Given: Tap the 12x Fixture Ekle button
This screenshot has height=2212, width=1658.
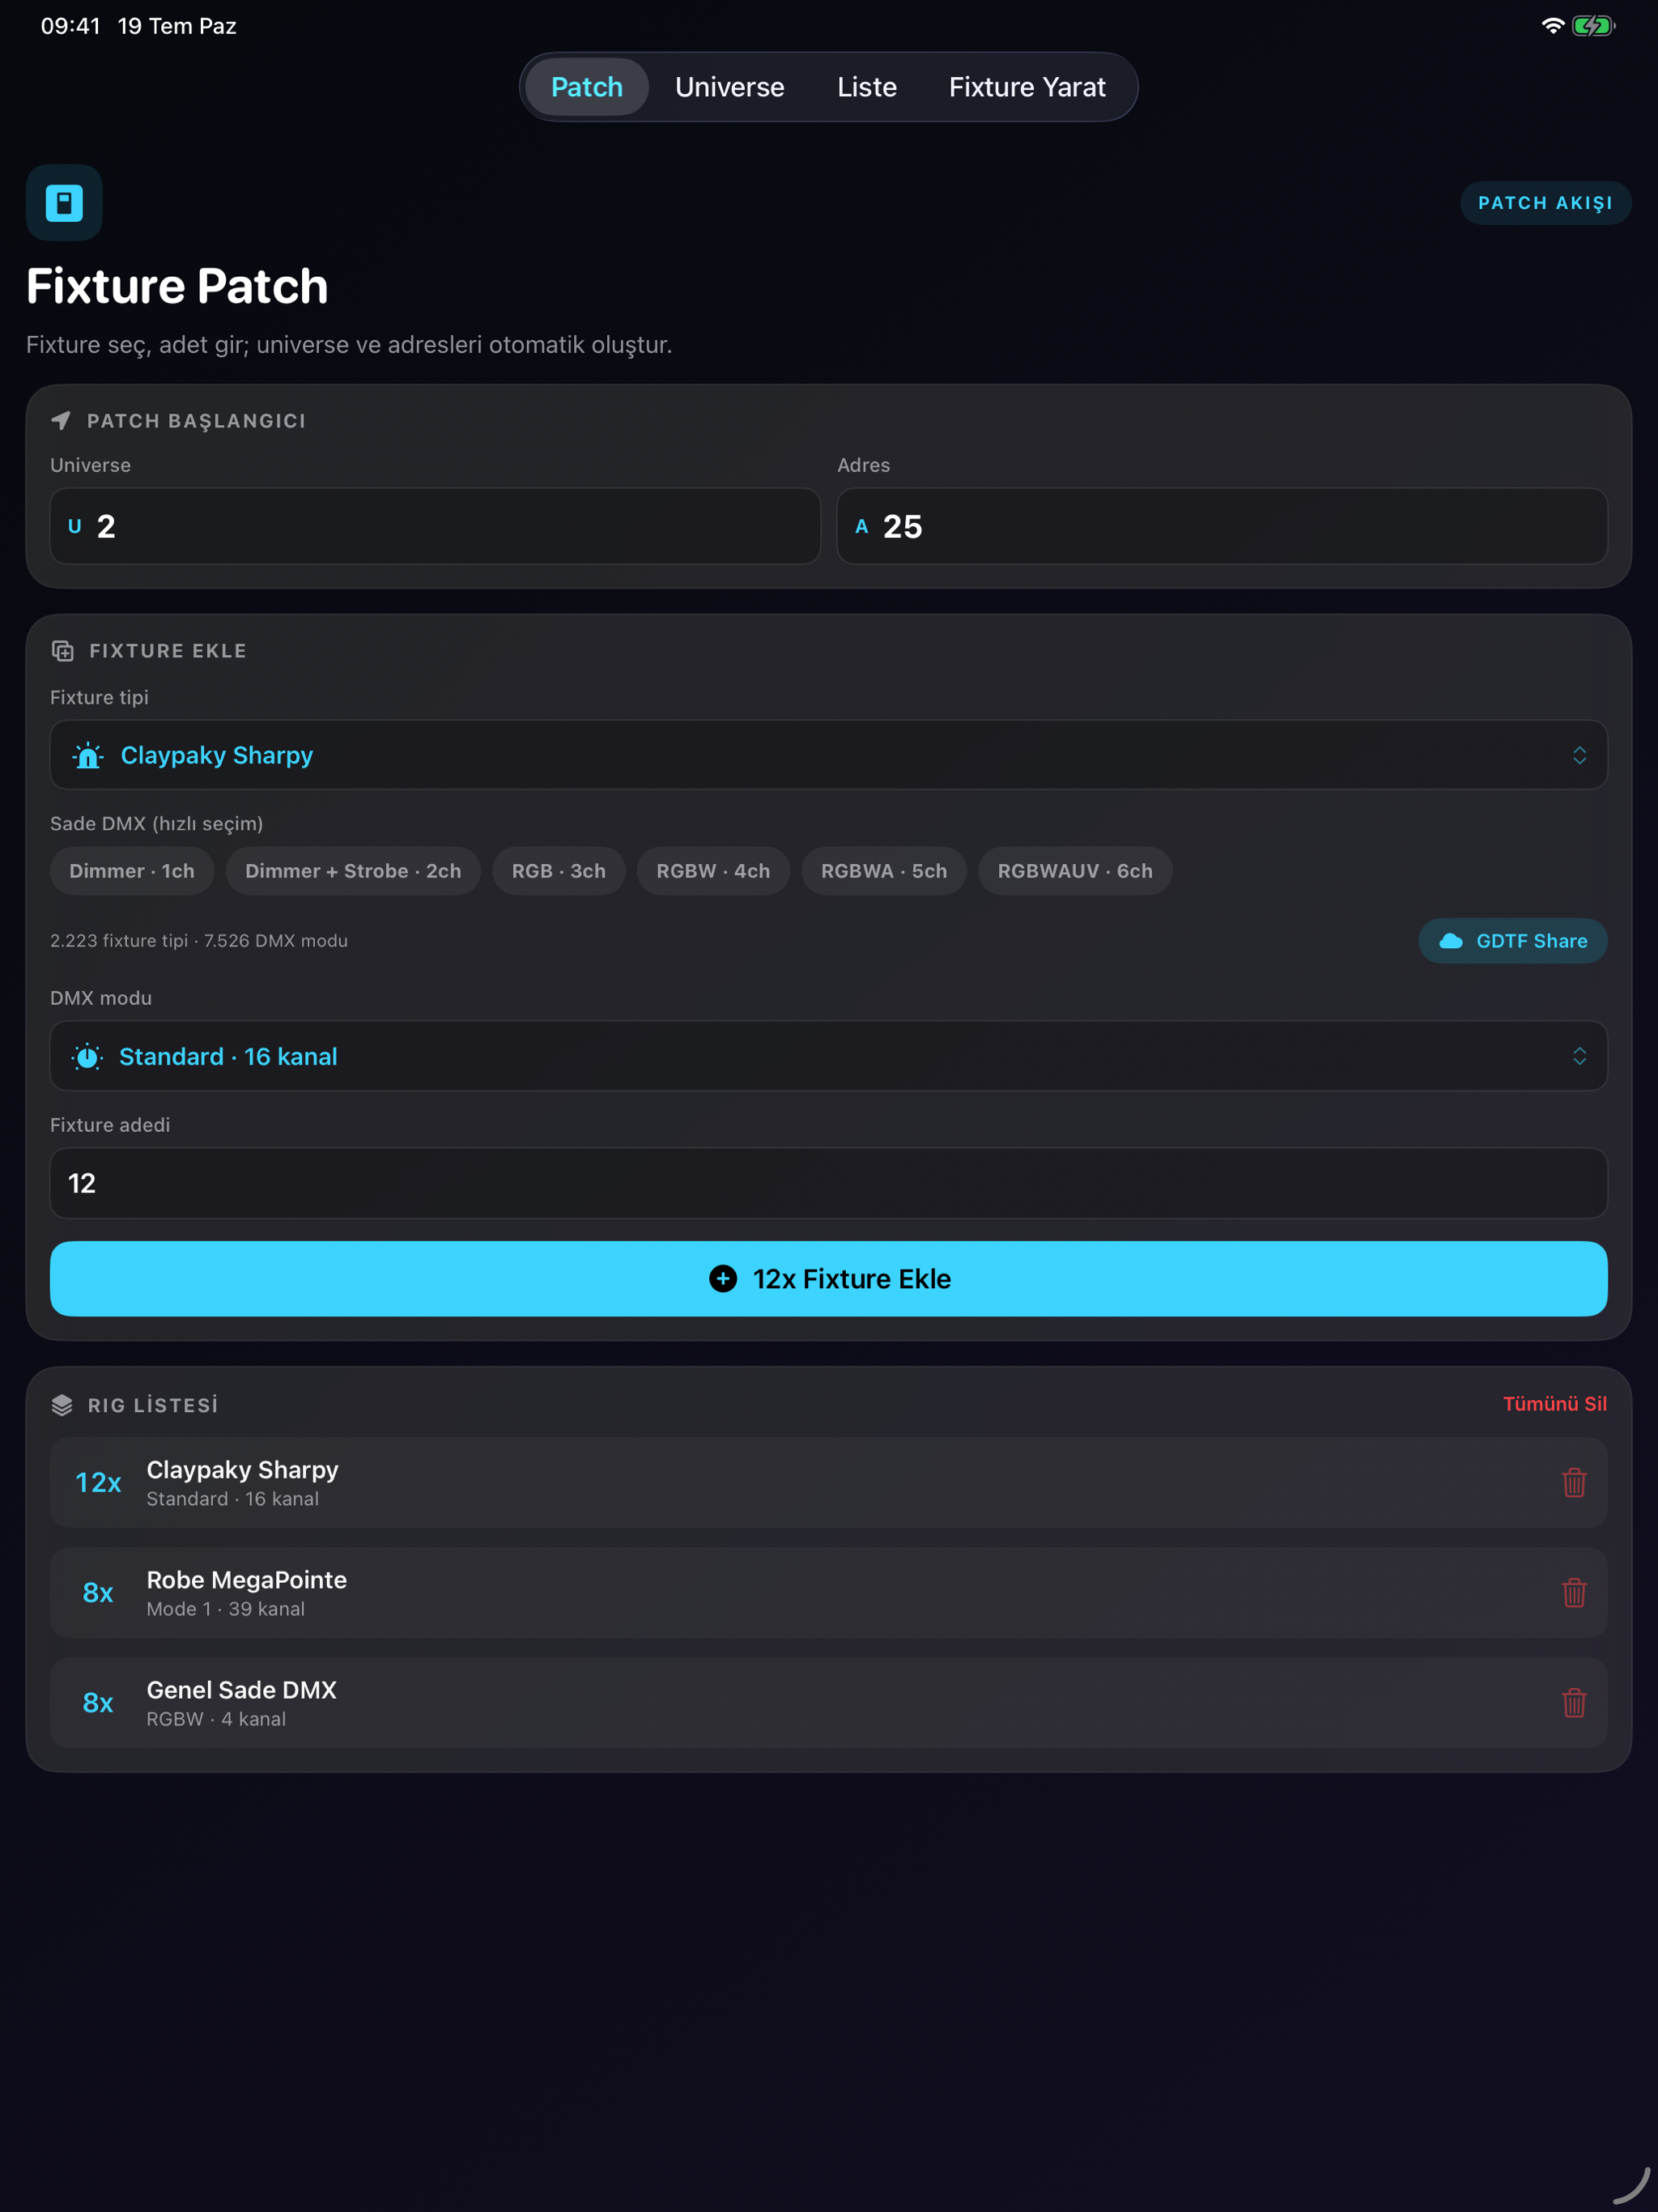Looking at the screenshot, I should click(828, 1279).
